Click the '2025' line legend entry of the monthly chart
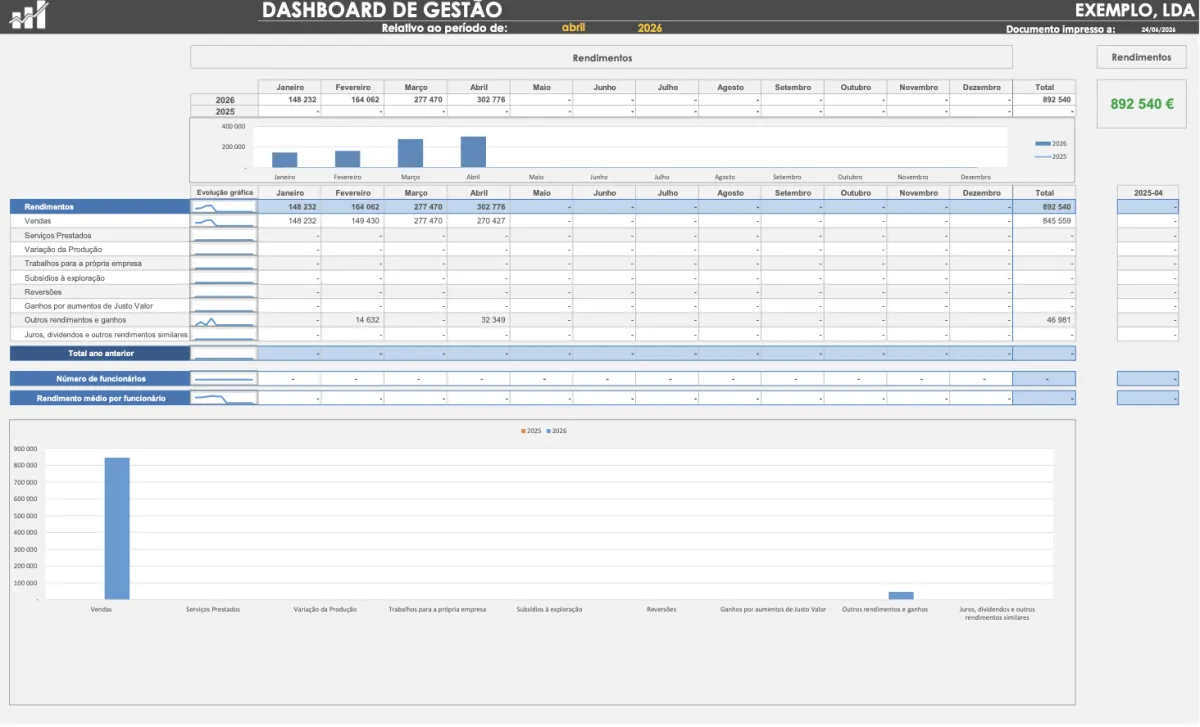This screenshot has height=727, width=1200. pyautogui.click(x=1051, y=156)
